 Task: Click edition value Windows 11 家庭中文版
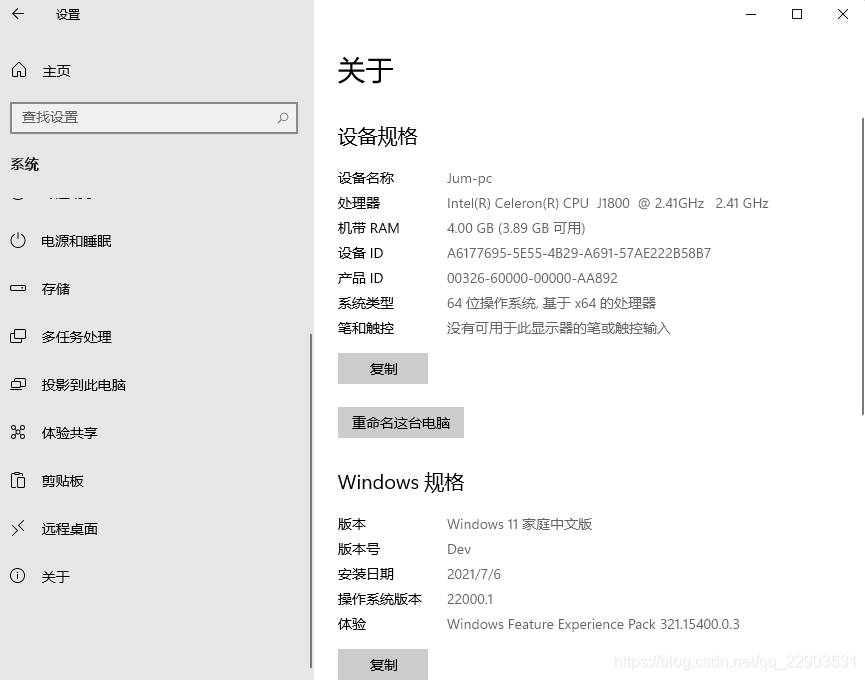tap(520, 524)
